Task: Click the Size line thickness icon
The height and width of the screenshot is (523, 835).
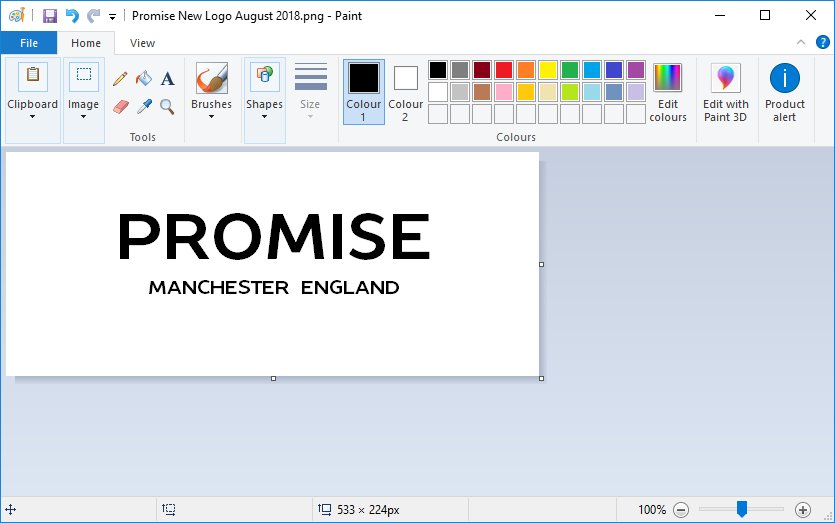Action: pos(310,77)
